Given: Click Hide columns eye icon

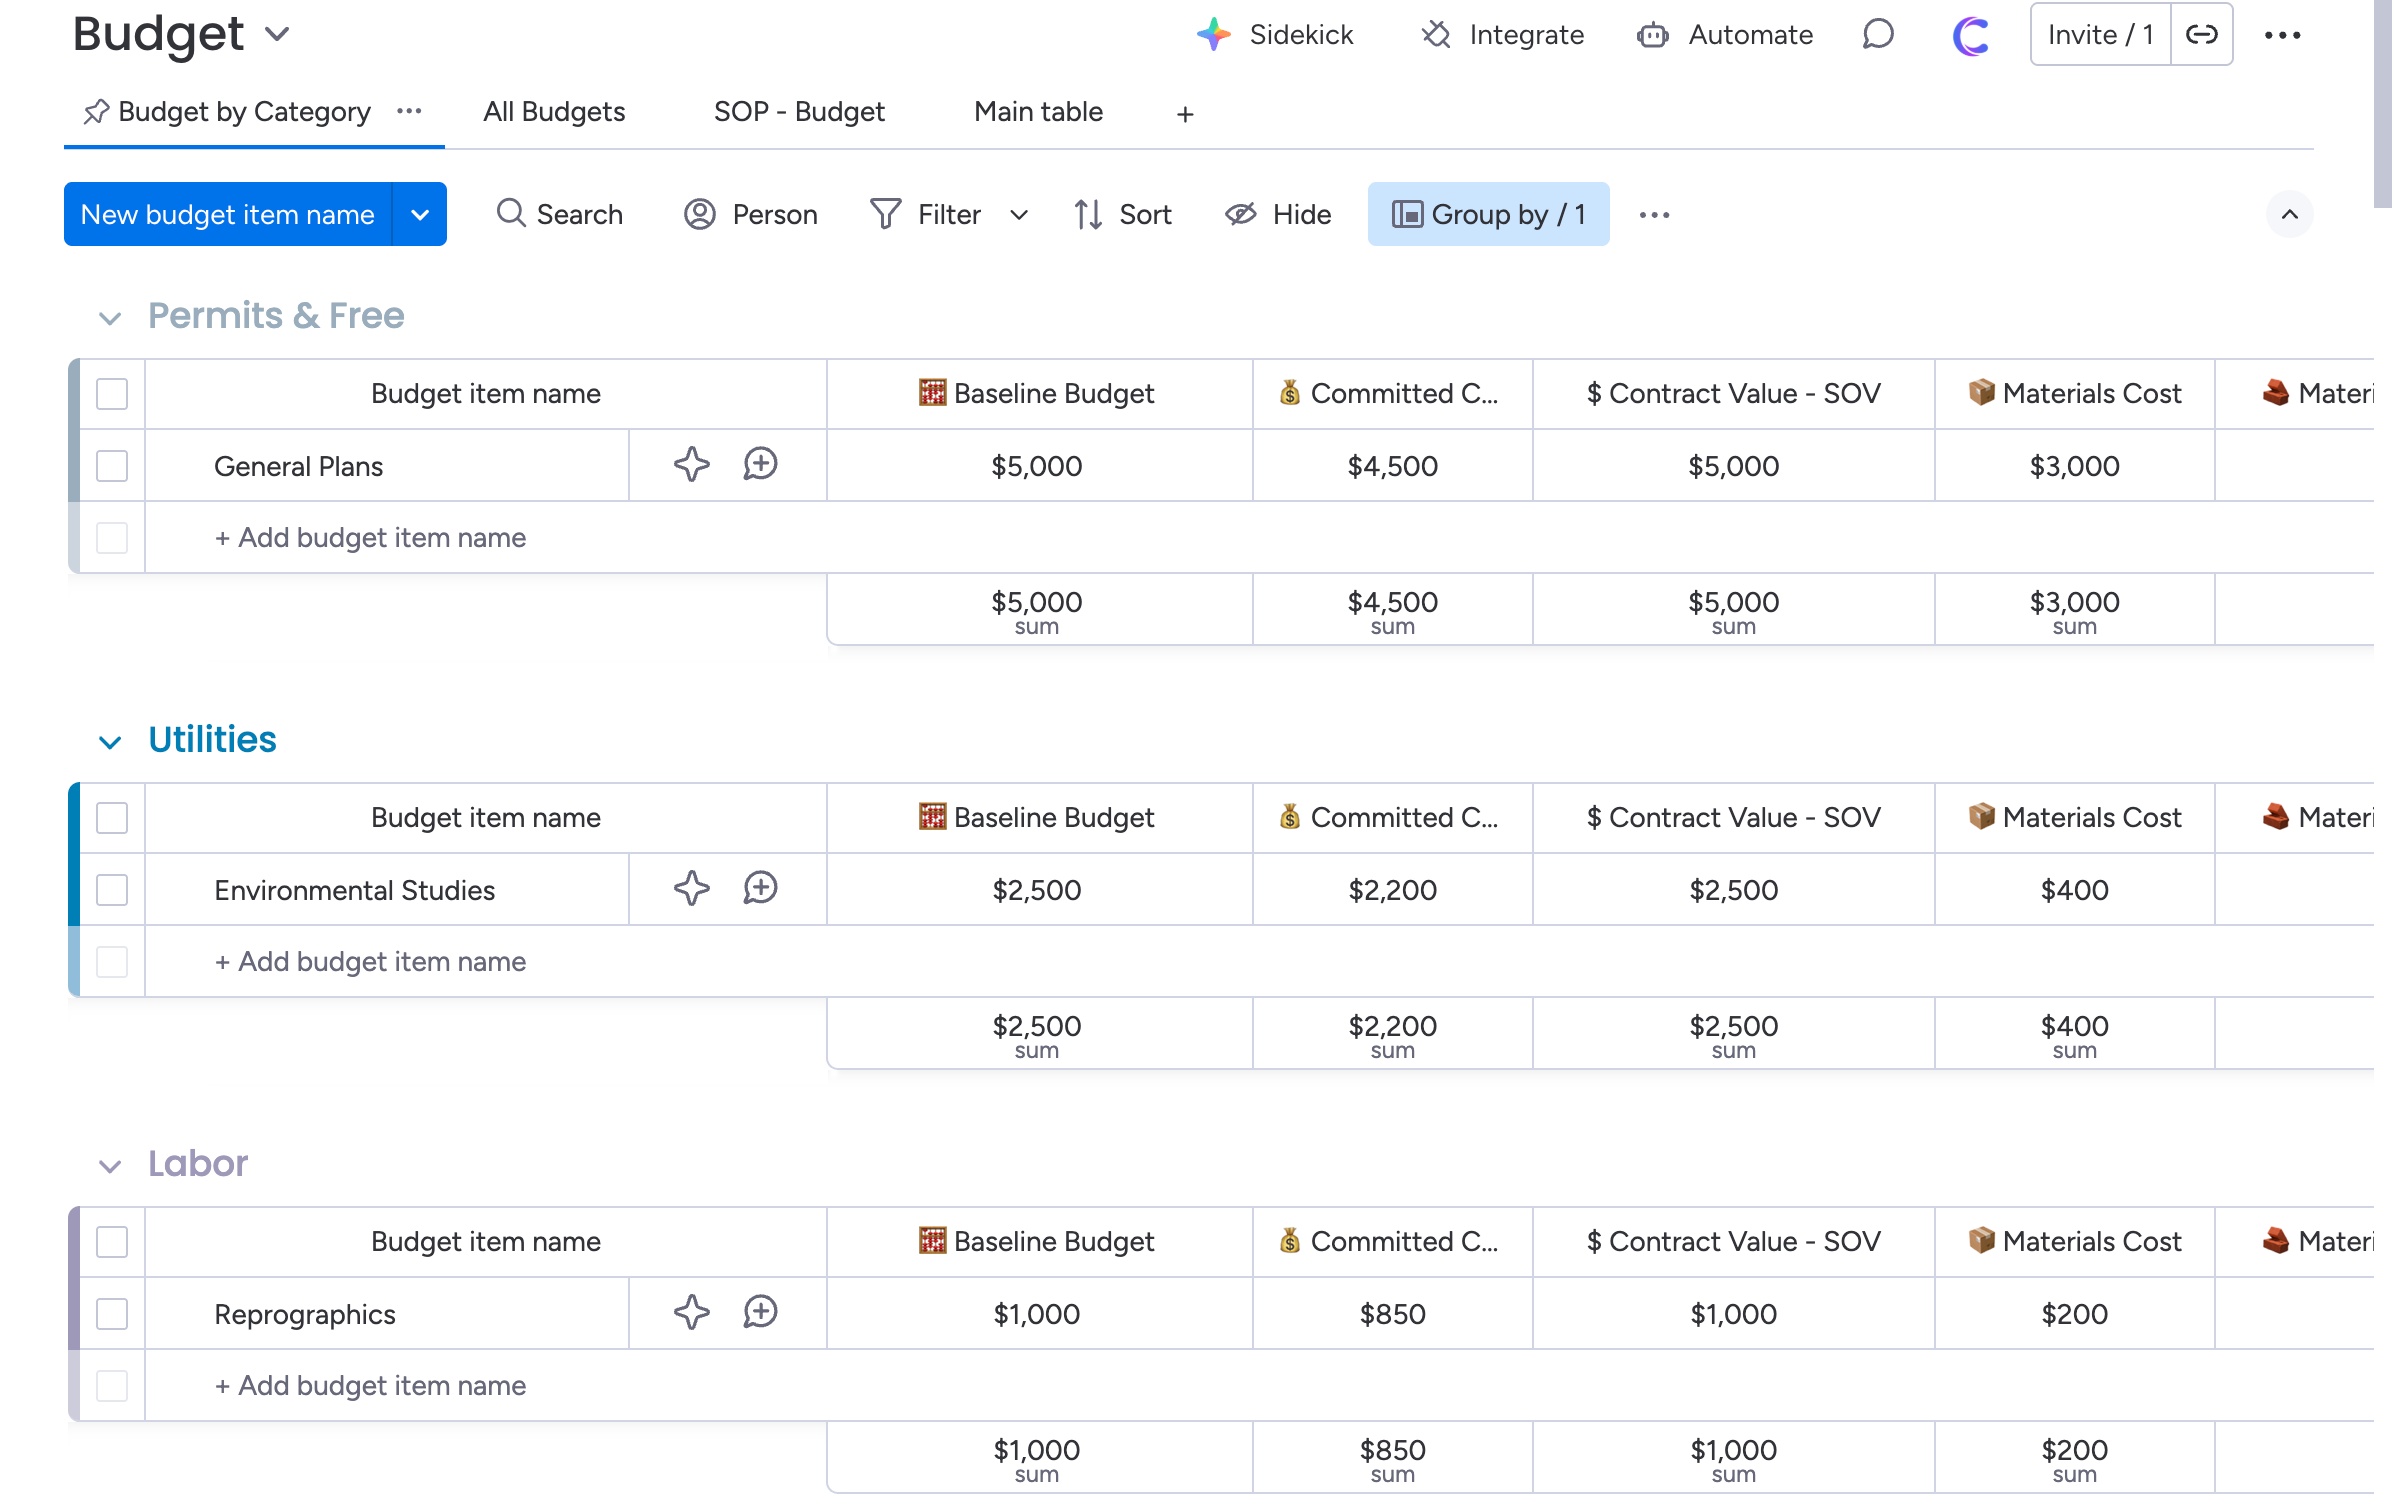Looking at the screenshot, I should [1241, 214].
